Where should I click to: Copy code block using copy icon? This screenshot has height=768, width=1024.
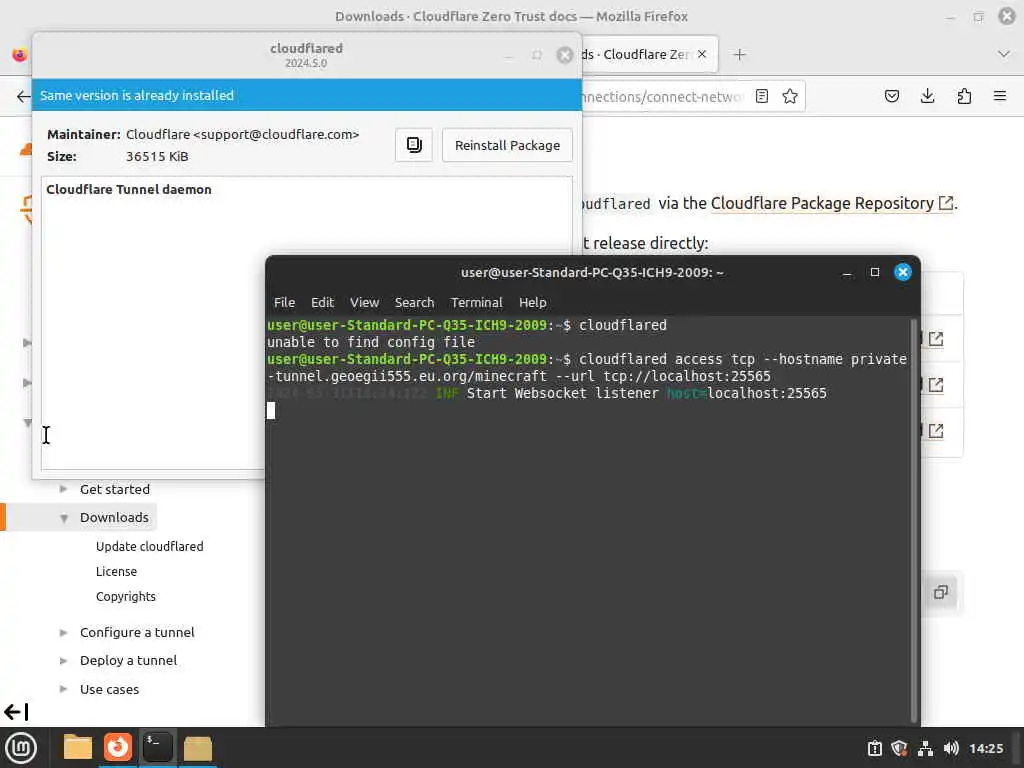[940, 592]
